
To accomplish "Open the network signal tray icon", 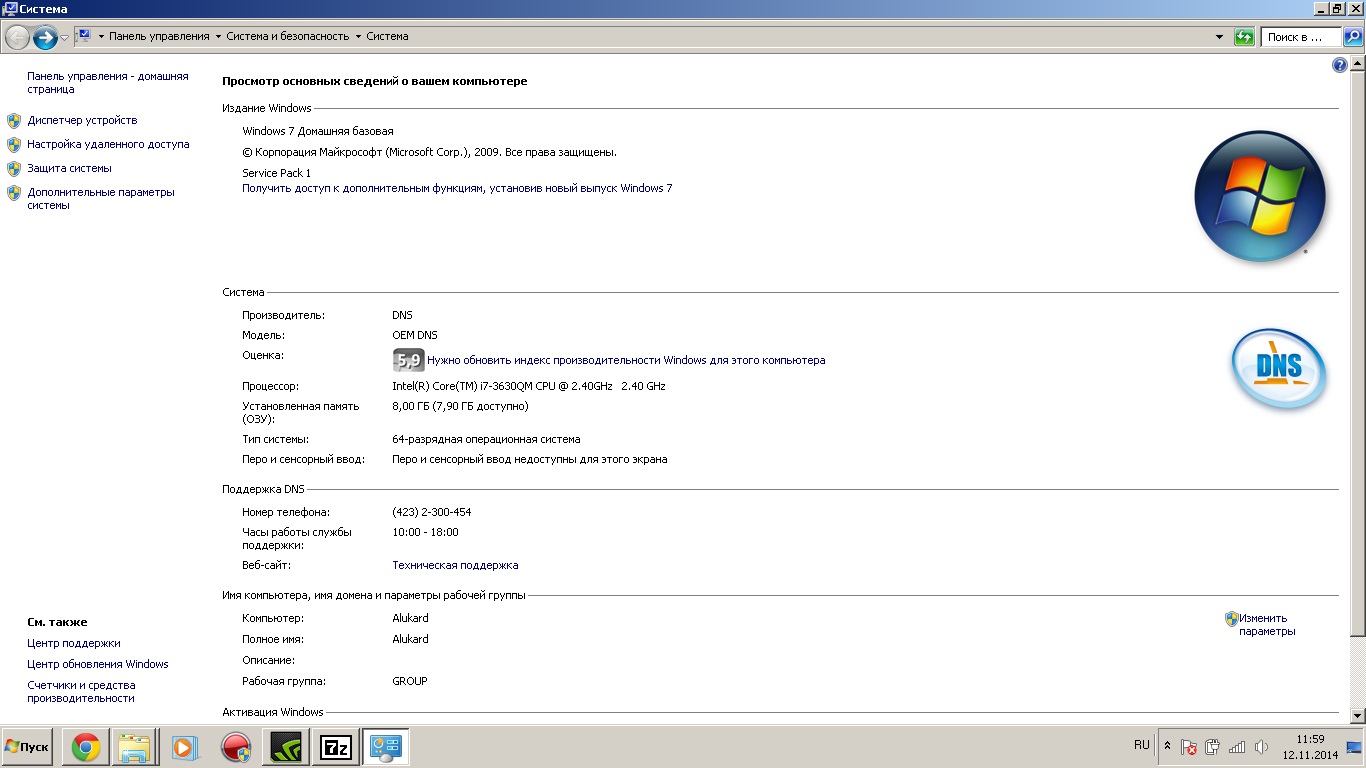I will (1237, 747).
